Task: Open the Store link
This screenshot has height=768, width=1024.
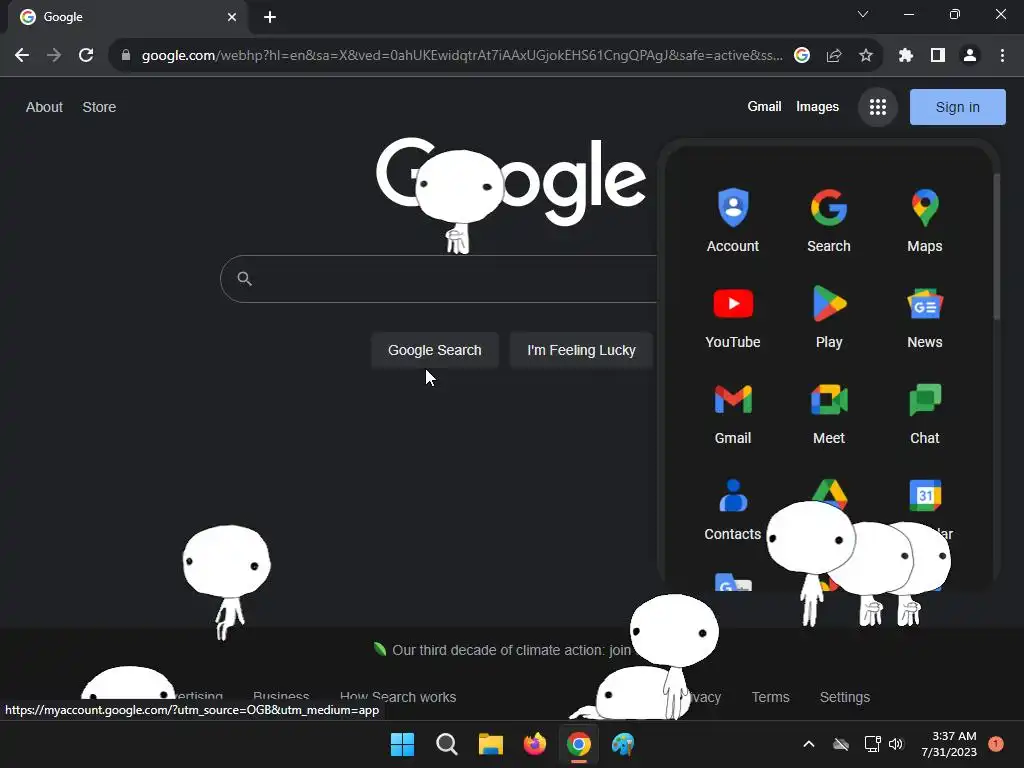Action: coord(99,107)
